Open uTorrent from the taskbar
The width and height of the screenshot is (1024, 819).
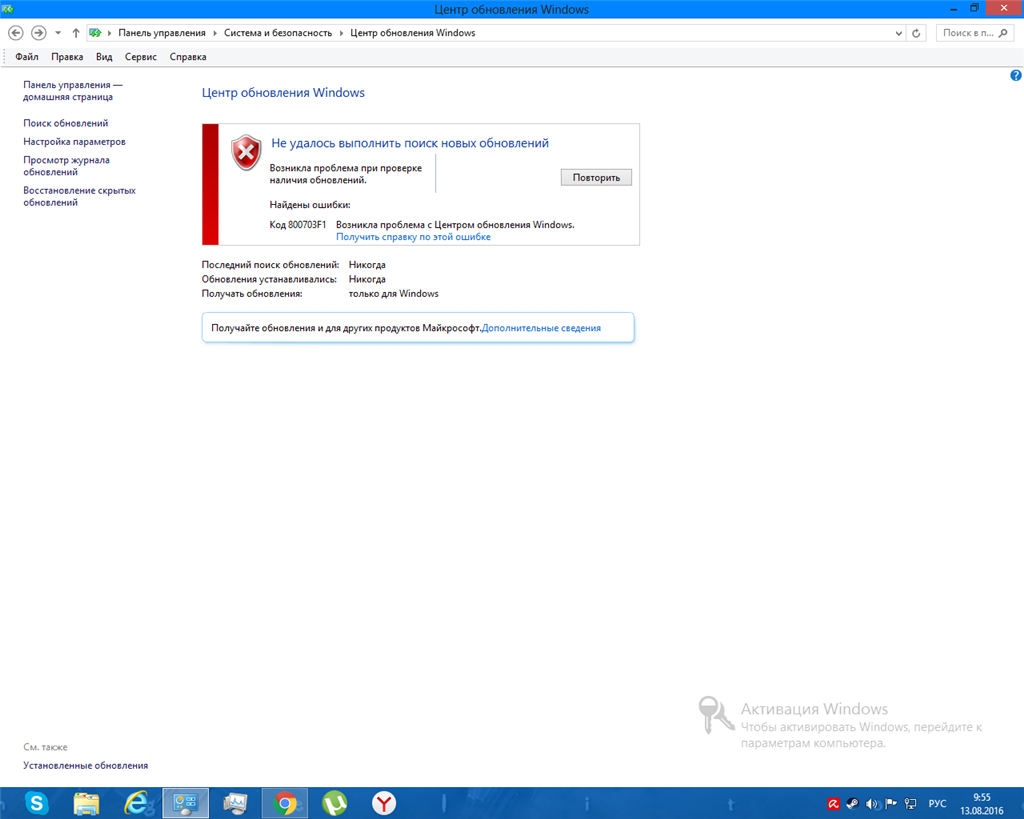[x=334, y=803]
